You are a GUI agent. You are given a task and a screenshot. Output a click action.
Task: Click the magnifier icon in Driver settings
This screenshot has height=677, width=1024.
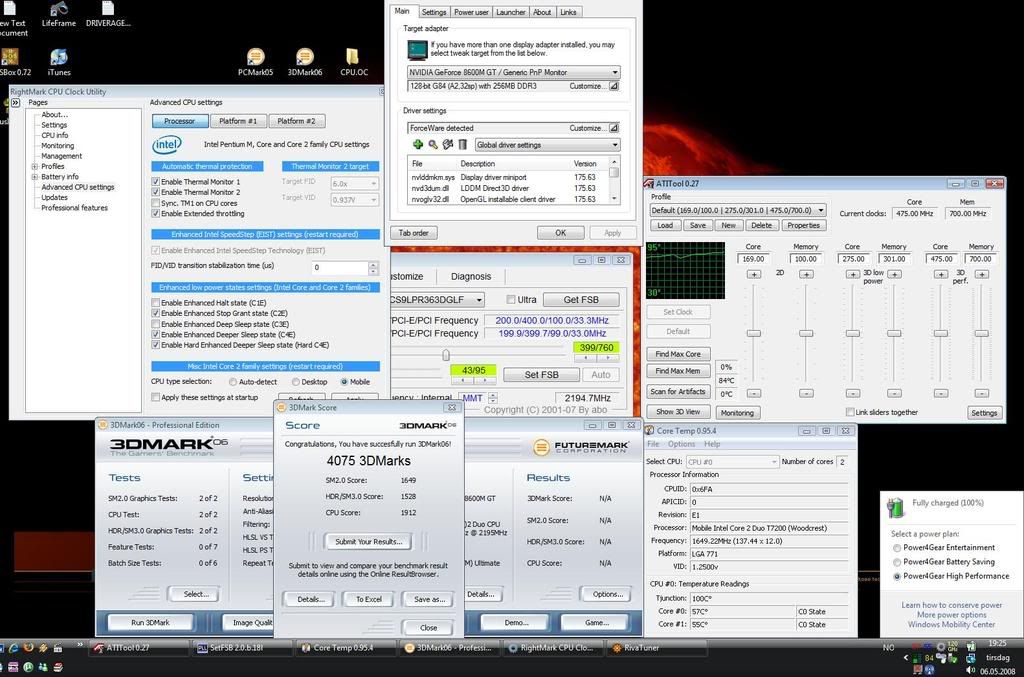coord(432,145)
